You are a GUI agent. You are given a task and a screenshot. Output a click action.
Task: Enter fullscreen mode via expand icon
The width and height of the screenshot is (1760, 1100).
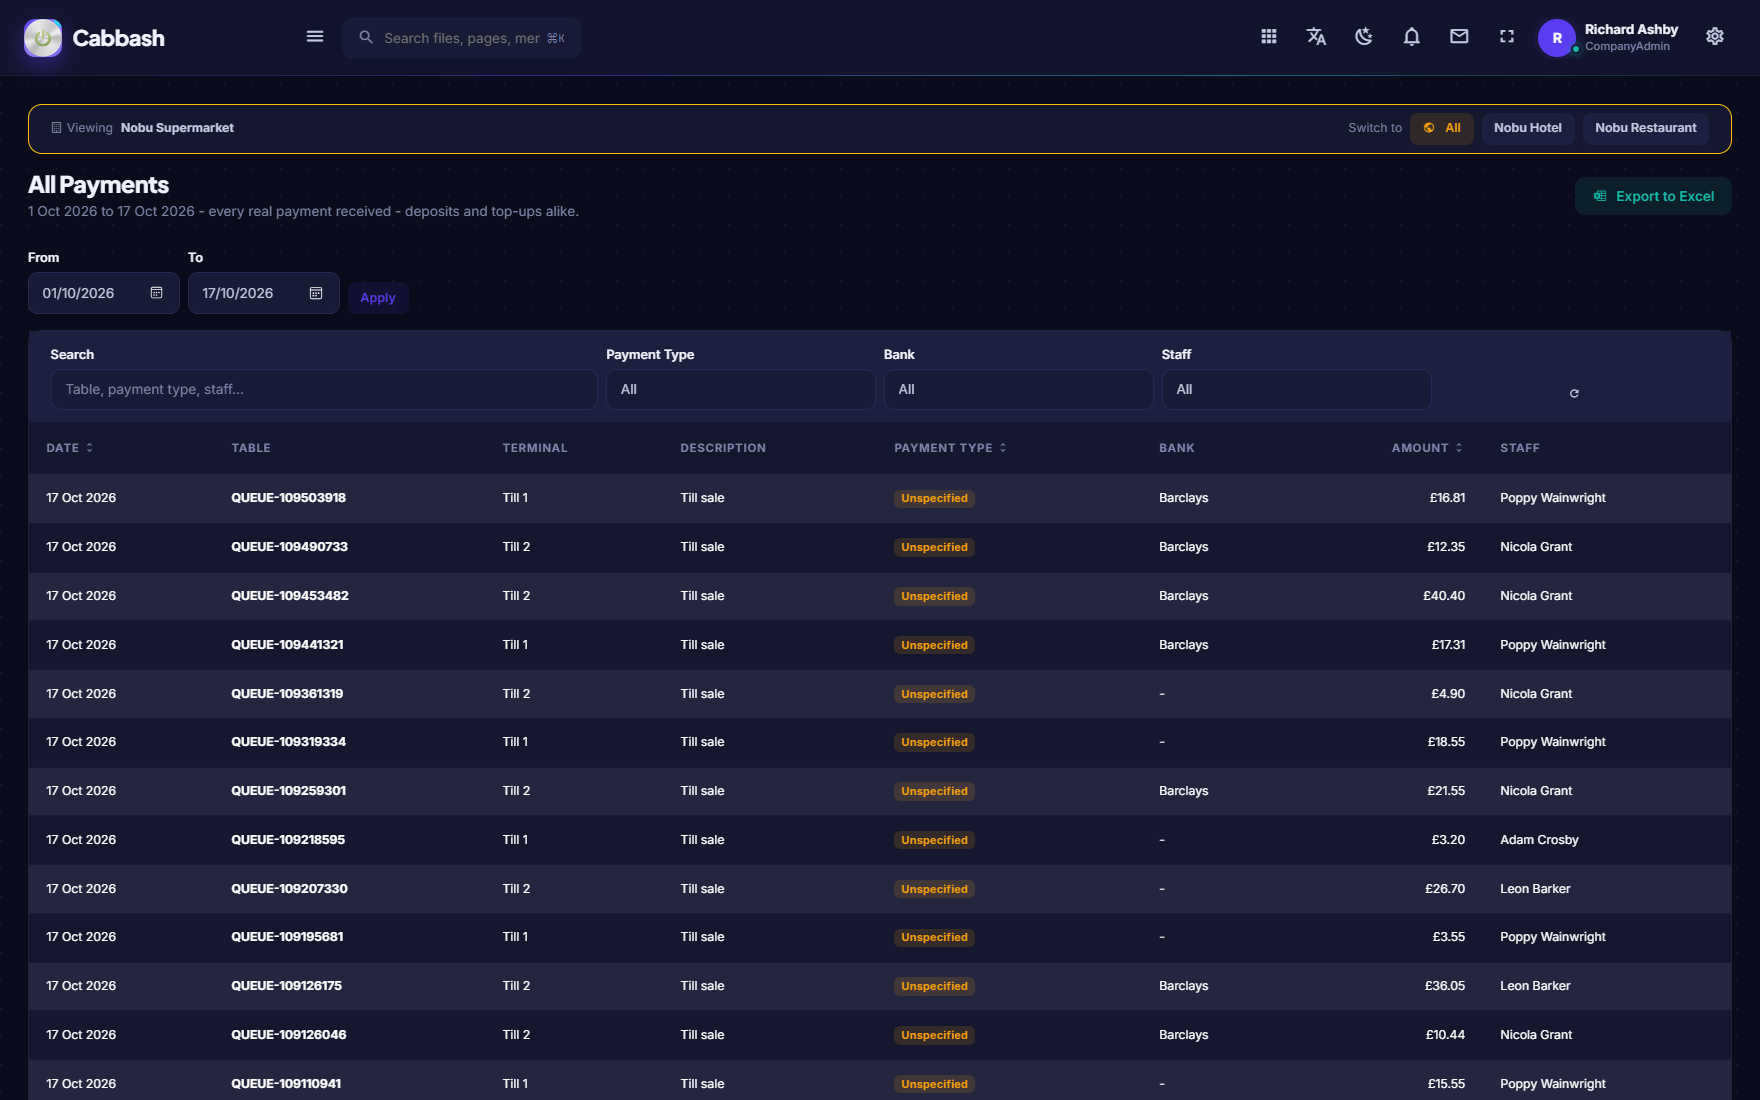1507,37
